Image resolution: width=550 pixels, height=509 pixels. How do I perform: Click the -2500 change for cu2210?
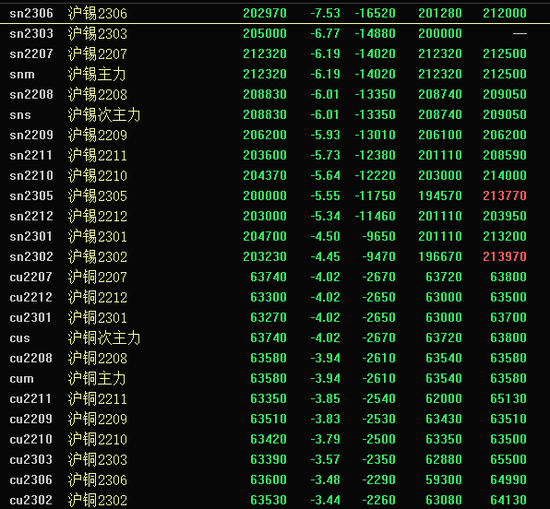[x=379, y=439]
